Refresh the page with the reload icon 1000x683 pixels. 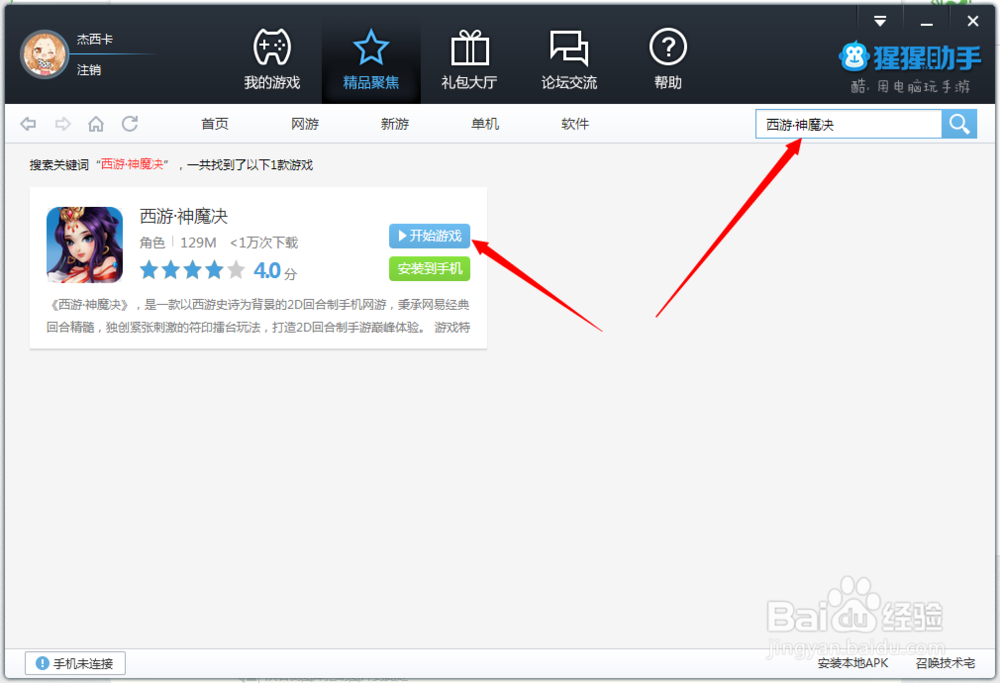coord(130,124)
